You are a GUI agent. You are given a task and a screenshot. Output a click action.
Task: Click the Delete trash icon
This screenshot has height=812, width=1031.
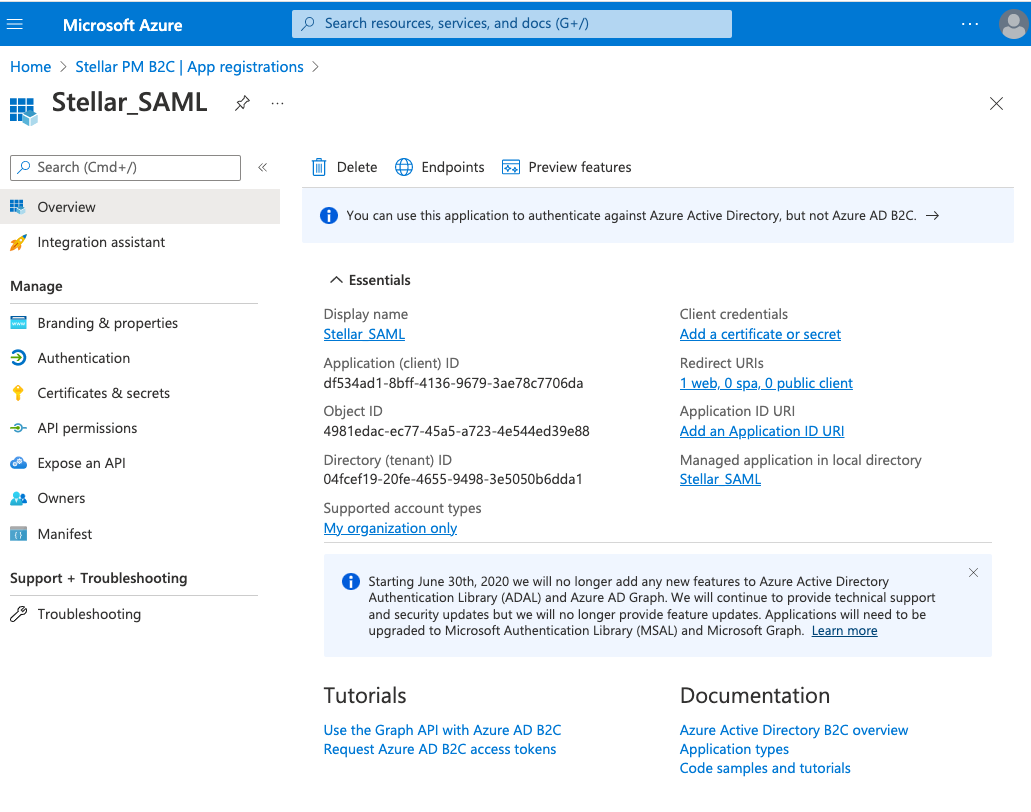point(319,167)
